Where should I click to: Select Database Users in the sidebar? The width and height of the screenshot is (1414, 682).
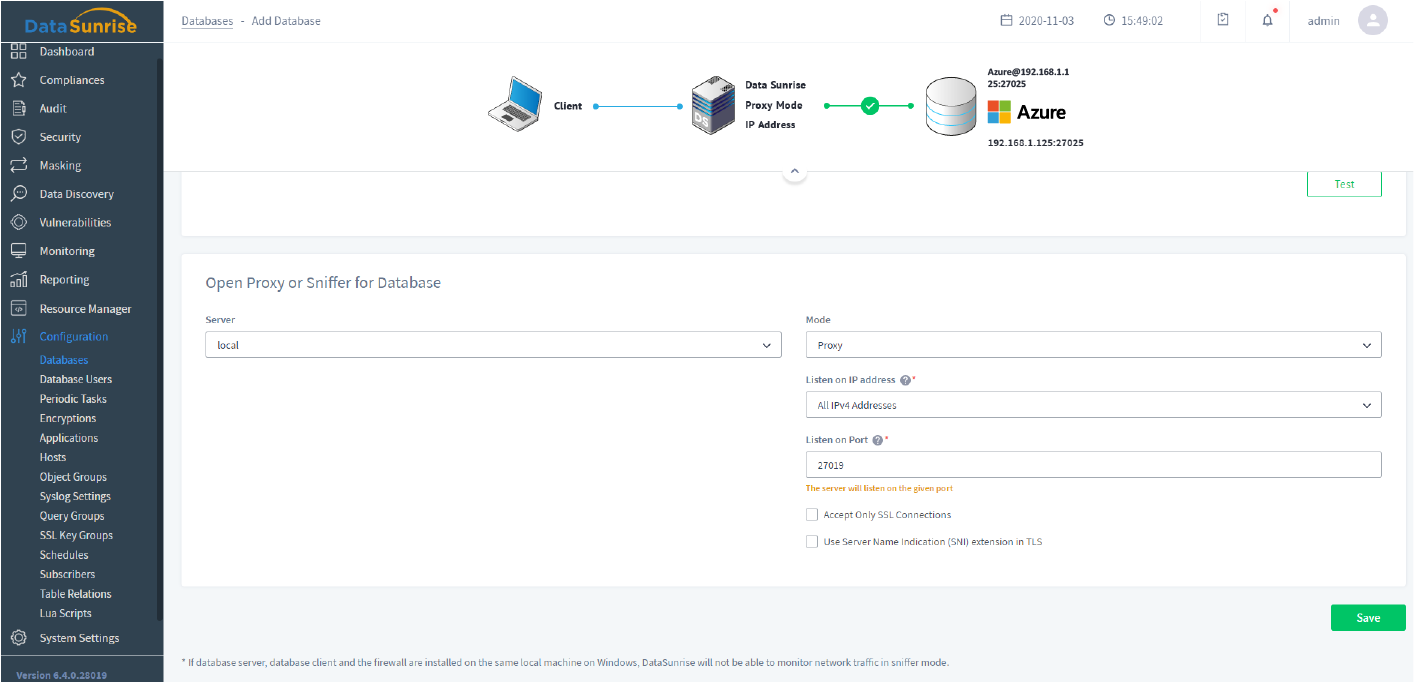click(76, 379)
